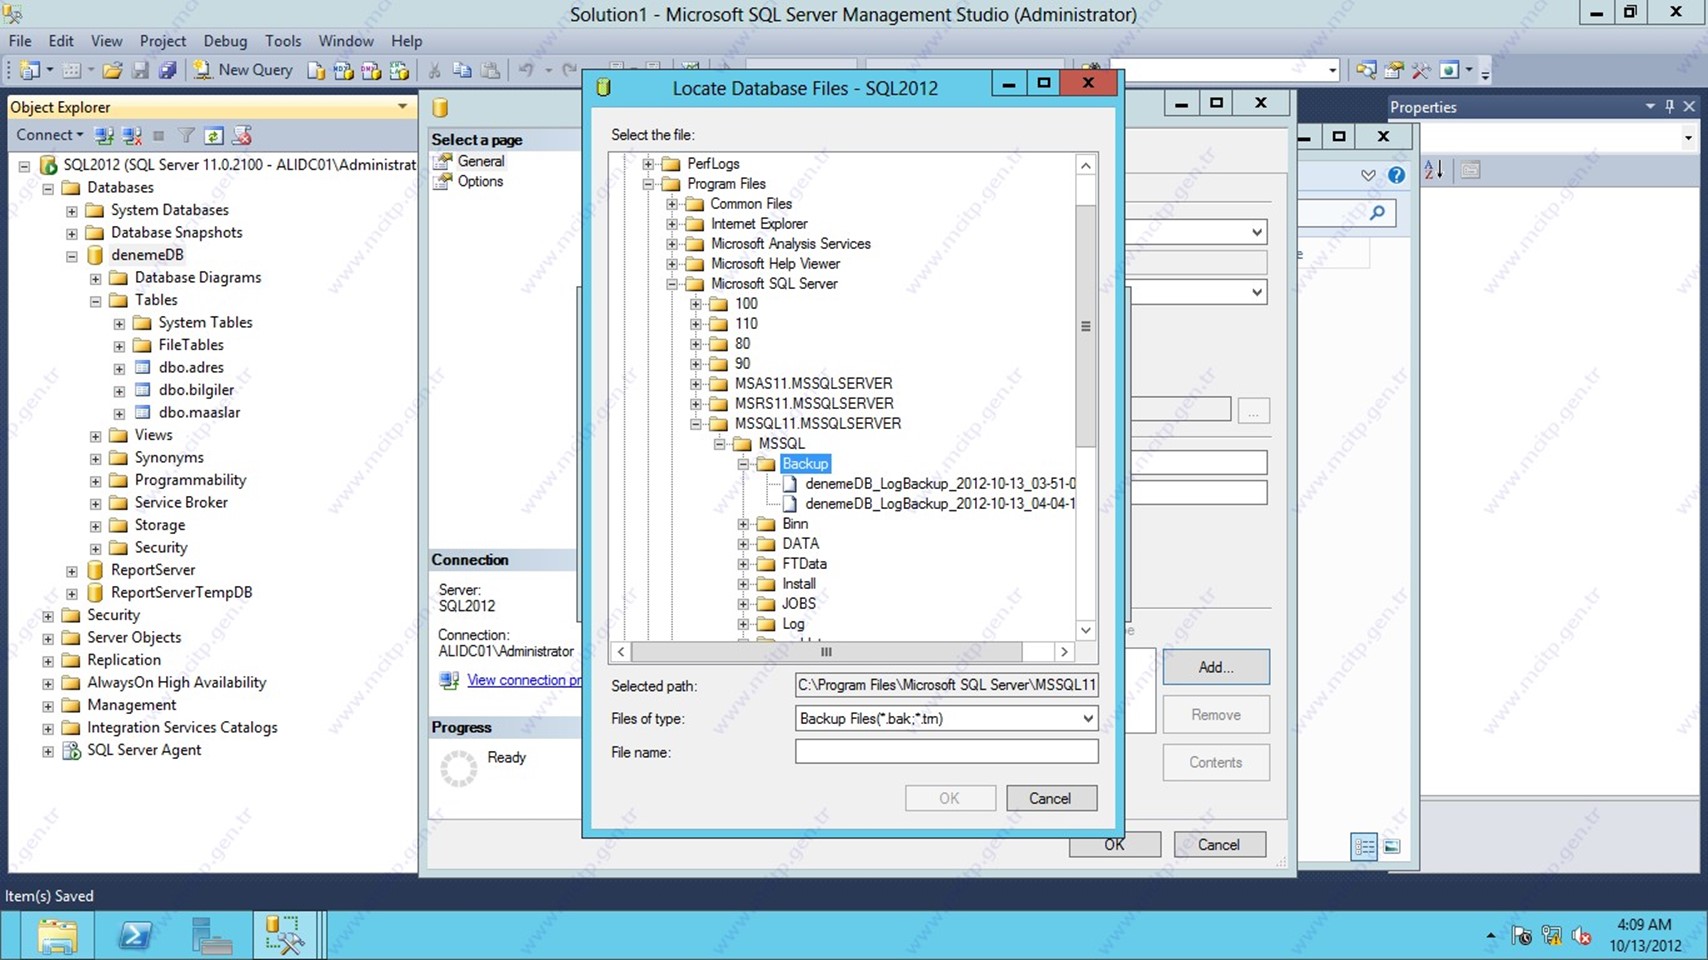This screenshot has width=1708, height=960.
Task: Click the New Query toolbar button
Action: tap(243, 70)
